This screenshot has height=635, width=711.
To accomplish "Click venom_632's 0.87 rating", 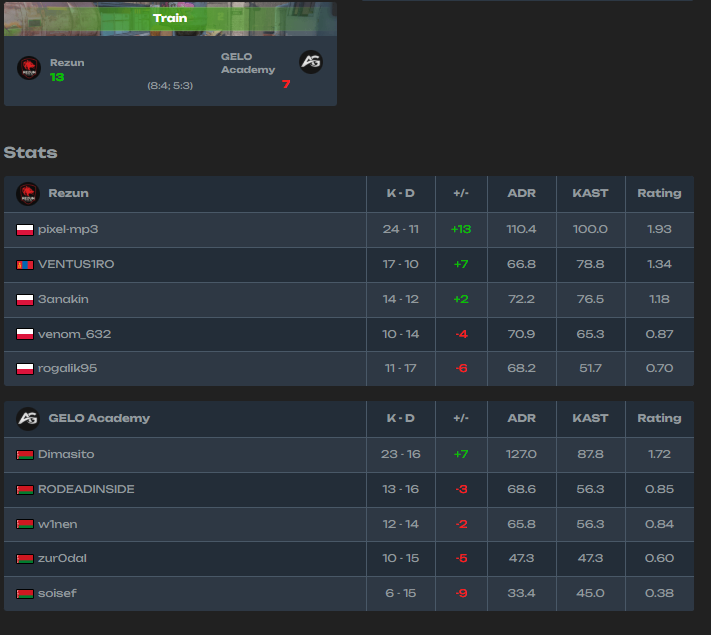I will pyautogui.click(x=659, y=334).
